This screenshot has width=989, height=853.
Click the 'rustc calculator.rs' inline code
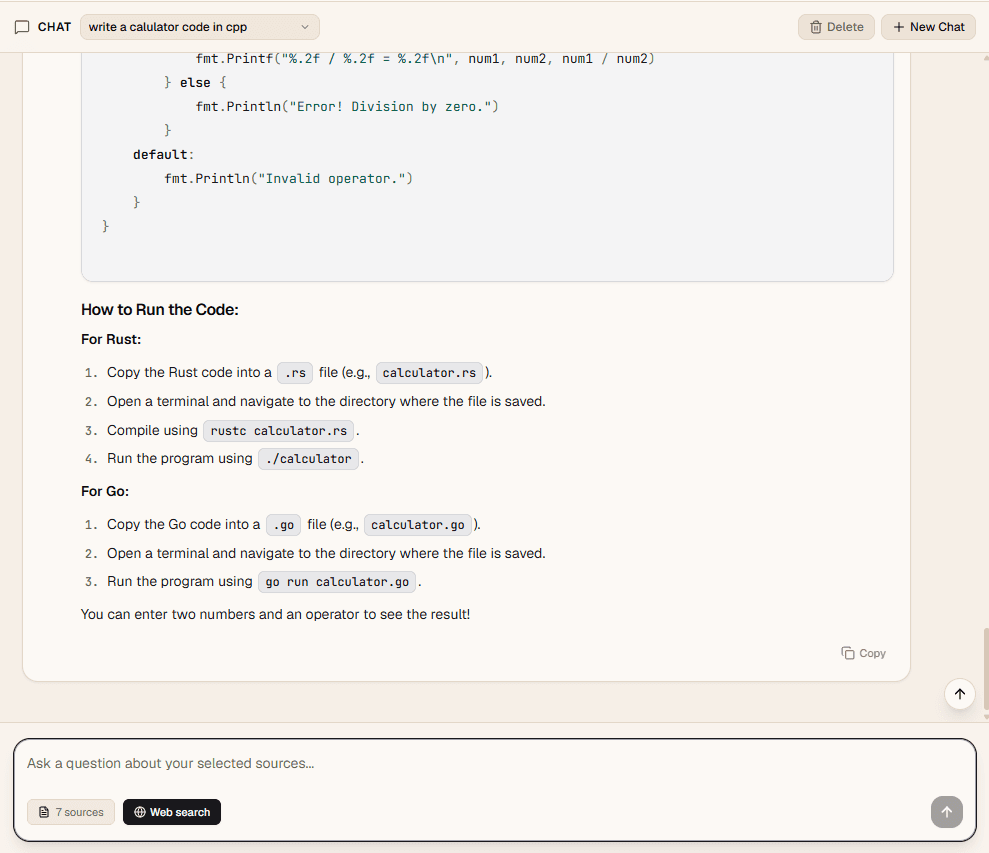pos(278,431)
